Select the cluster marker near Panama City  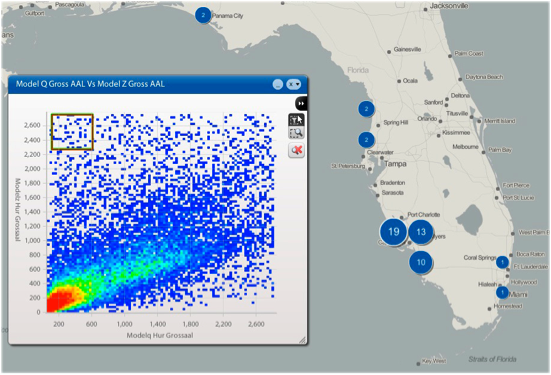pos(203,15)
